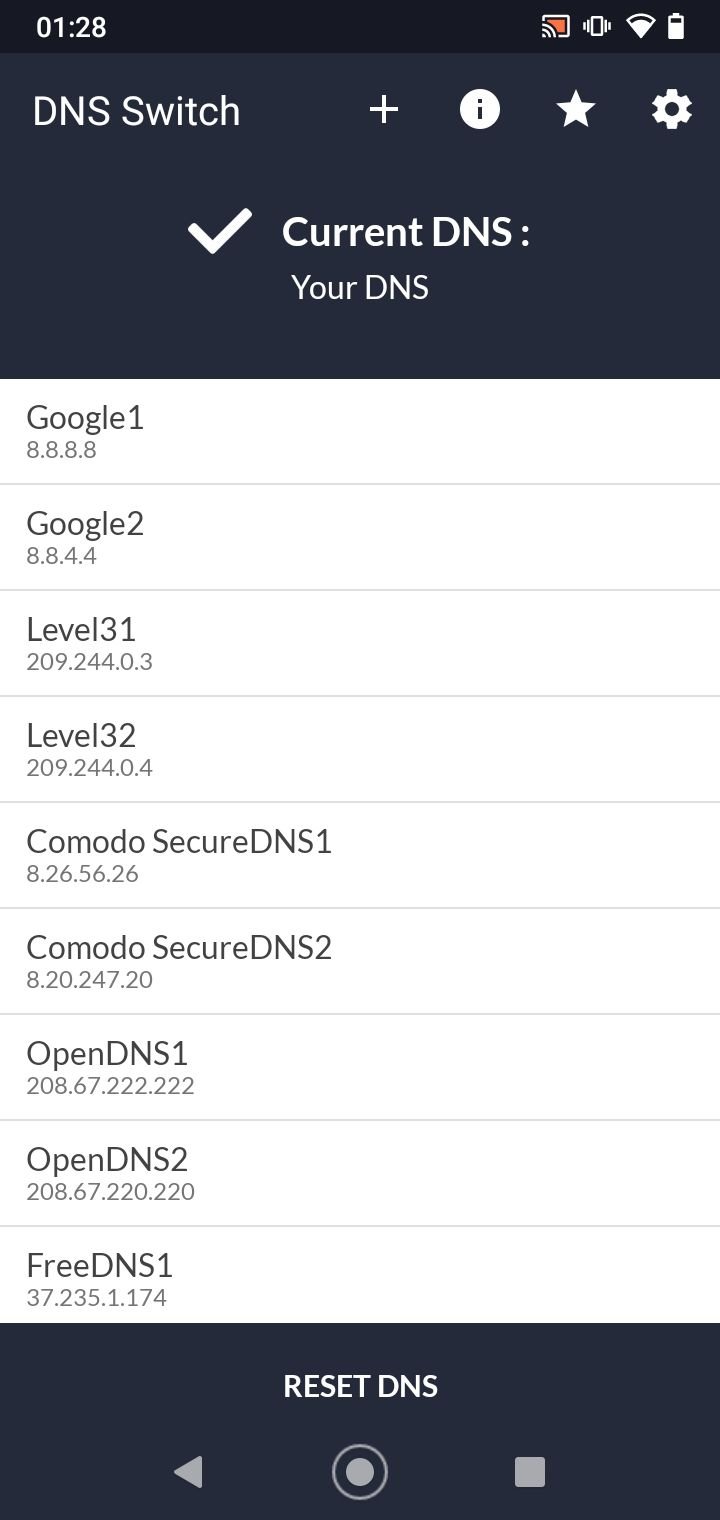Tap the plus icon to add DNS
Viewport: 720px width, 1520px height.
click(x=384, y=110)
